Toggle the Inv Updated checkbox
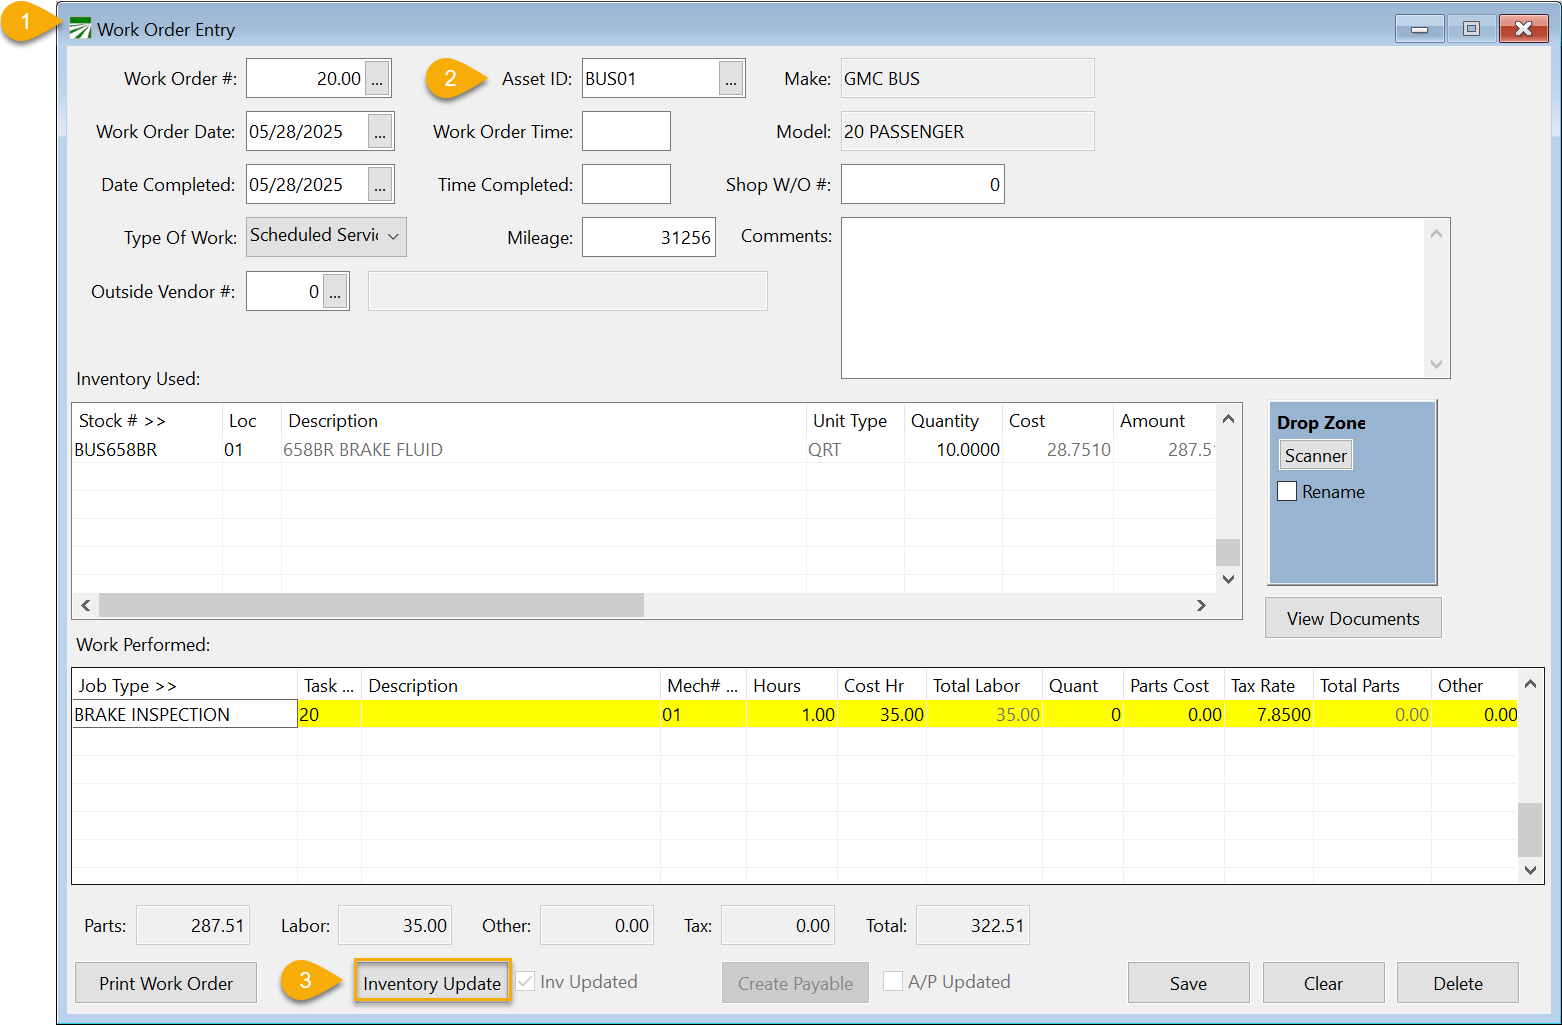Image resolution: width=1562 pixels, height=1025 pixels. (525, 982)
